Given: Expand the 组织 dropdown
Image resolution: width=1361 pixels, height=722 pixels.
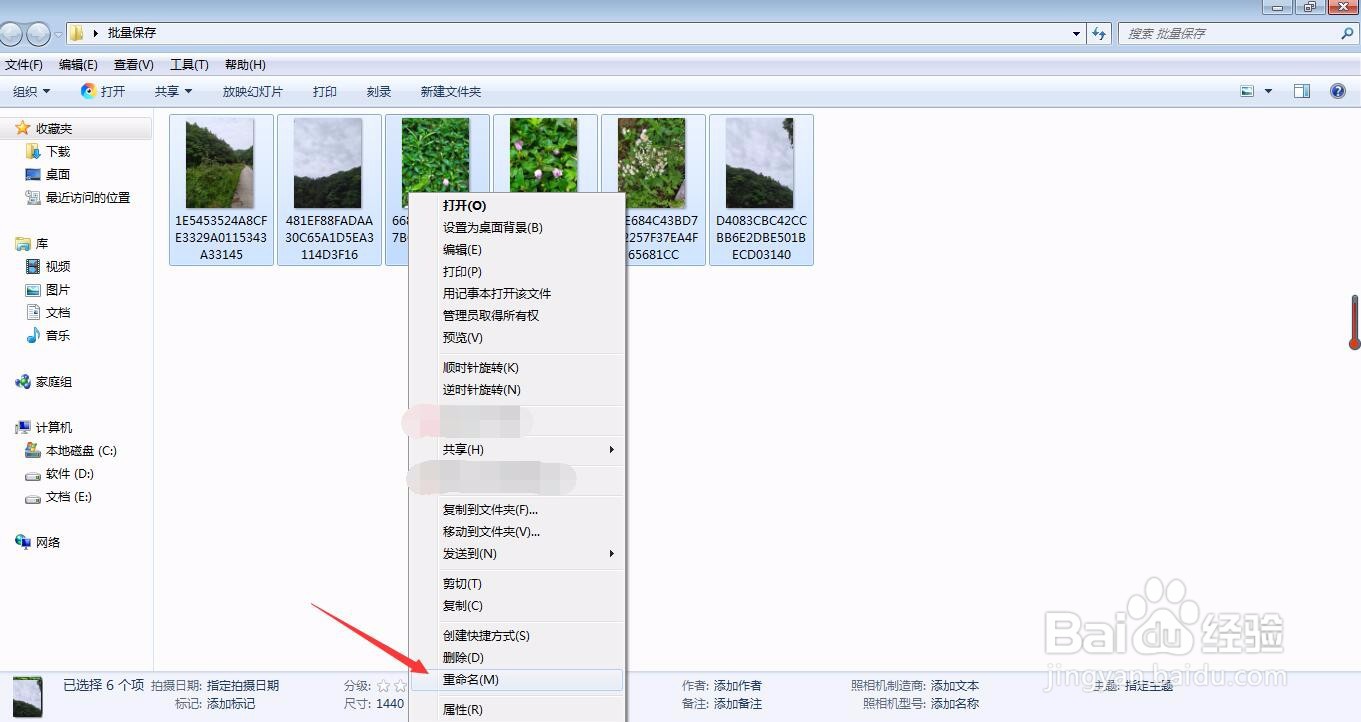Looking at the screenshot, I should tap(31, 91).
